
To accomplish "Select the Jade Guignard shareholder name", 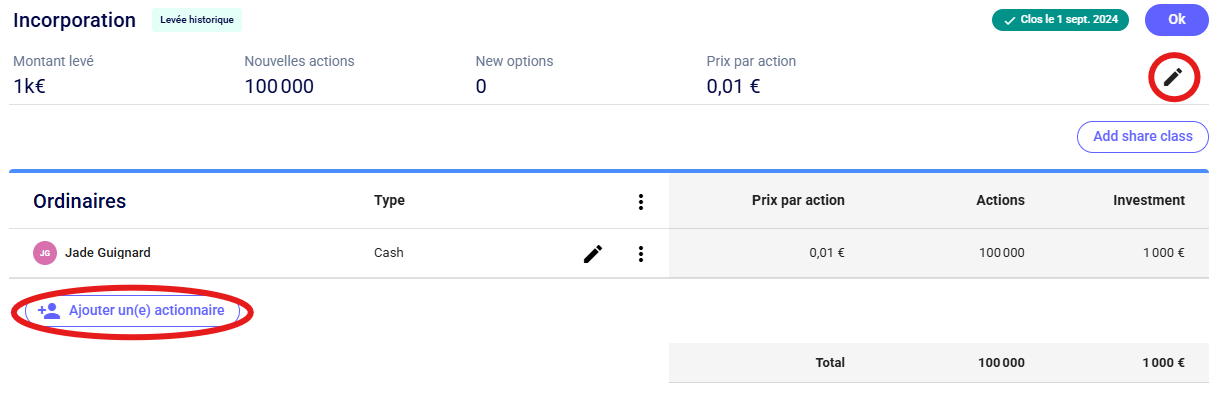I will point(108,253).
